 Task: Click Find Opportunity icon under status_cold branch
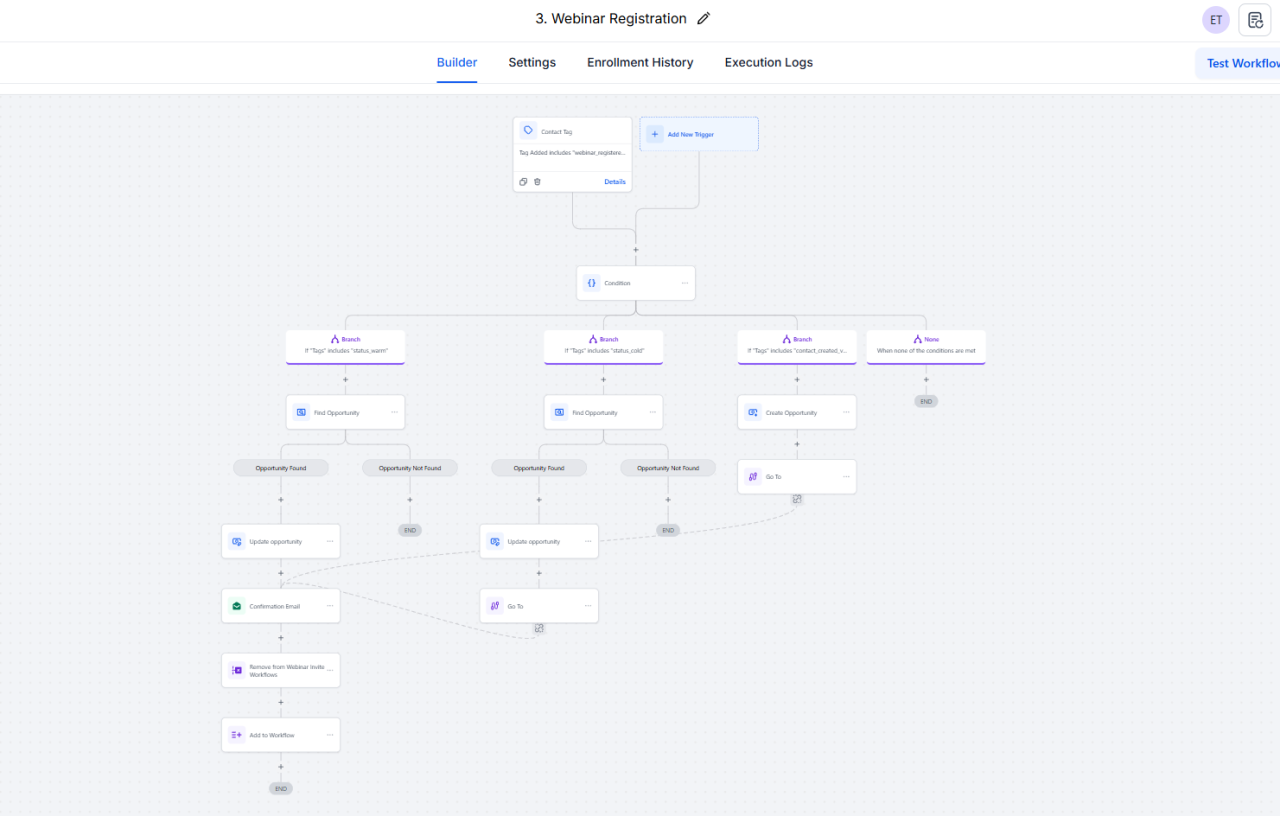click(559, 412)
